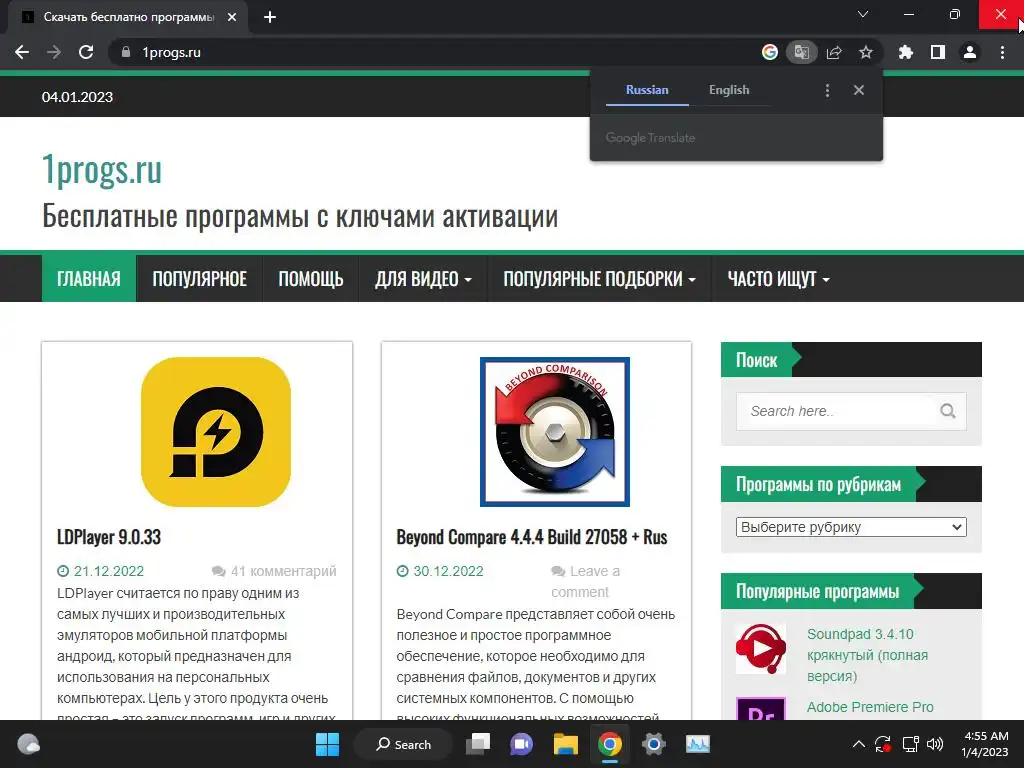The width and height of the screenshot is (1024, 768).
Task: Expand the ПОПУЛЯРНЫЕ ПОДБОРКИ dropdown menu
Action: (x=599, y=279)
